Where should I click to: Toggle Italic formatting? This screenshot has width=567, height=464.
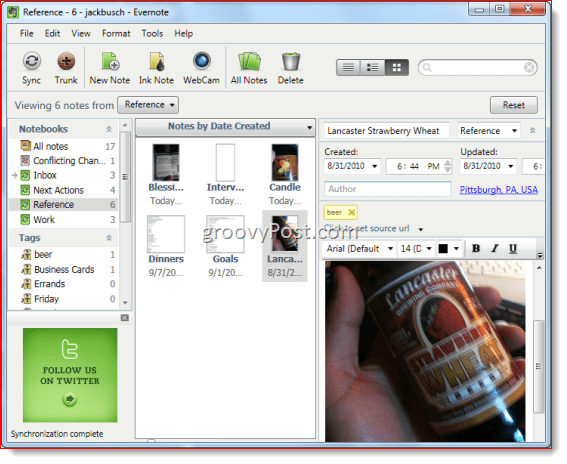coord(495,248)
